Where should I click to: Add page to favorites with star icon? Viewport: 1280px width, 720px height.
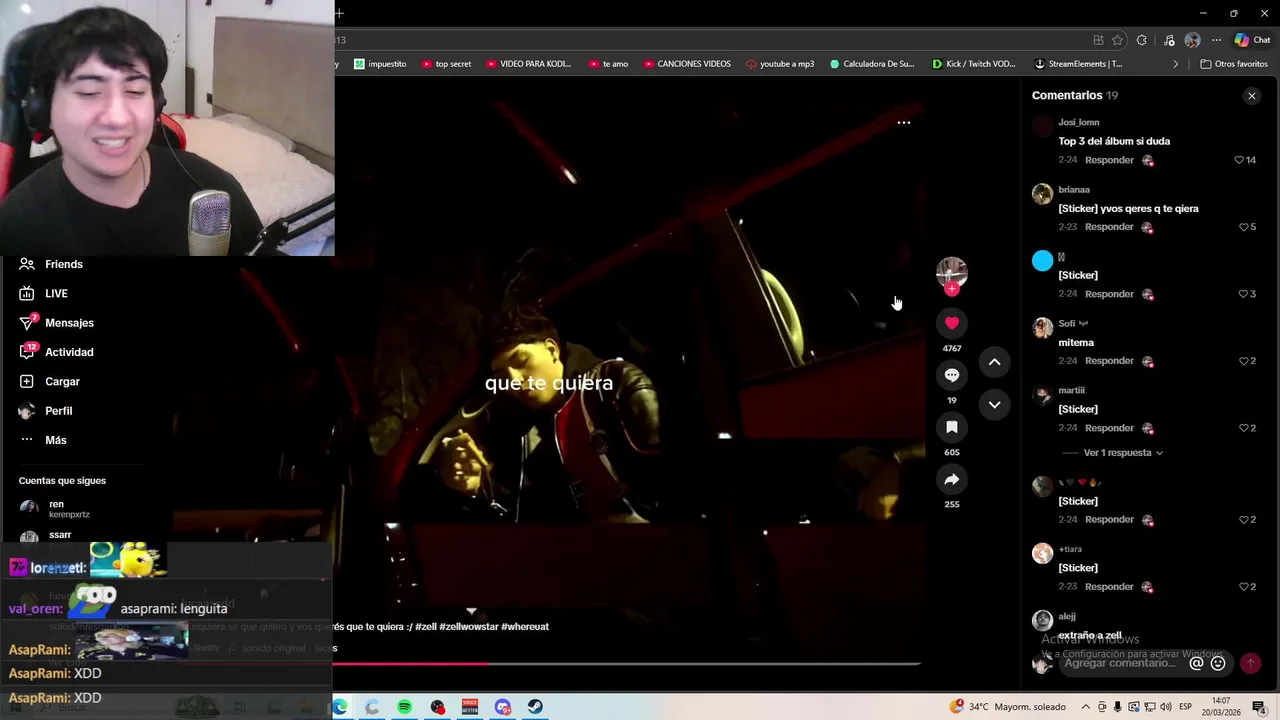tap(1117, 40)
